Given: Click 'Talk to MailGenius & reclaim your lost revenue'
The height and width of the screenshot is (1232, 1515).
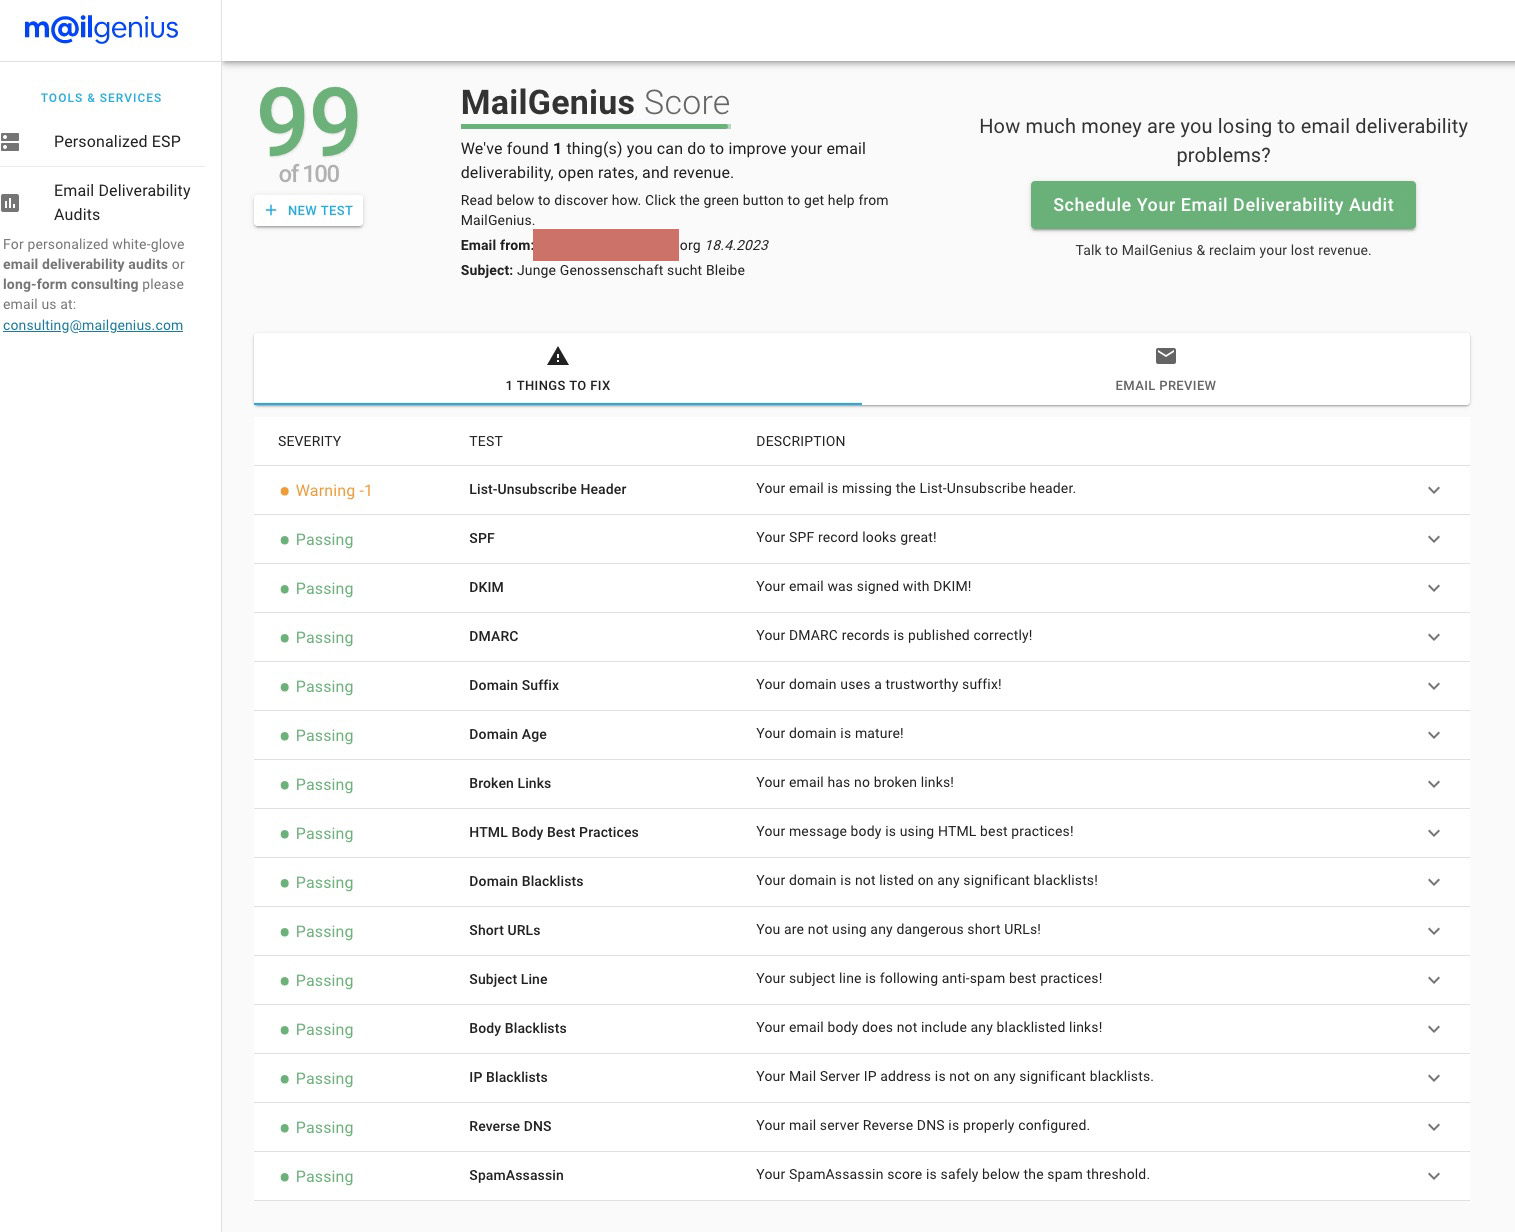Looking at the screenshot, I should tap(1223, 250).
